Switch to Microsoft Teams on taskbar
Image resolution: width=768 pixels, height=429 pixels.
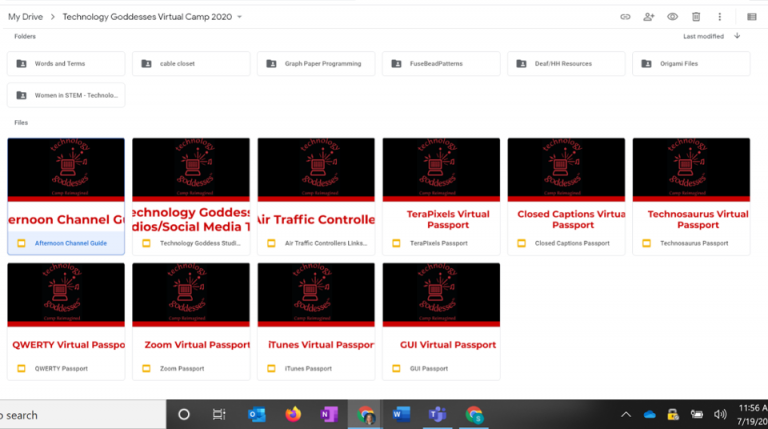click(437, 415)
